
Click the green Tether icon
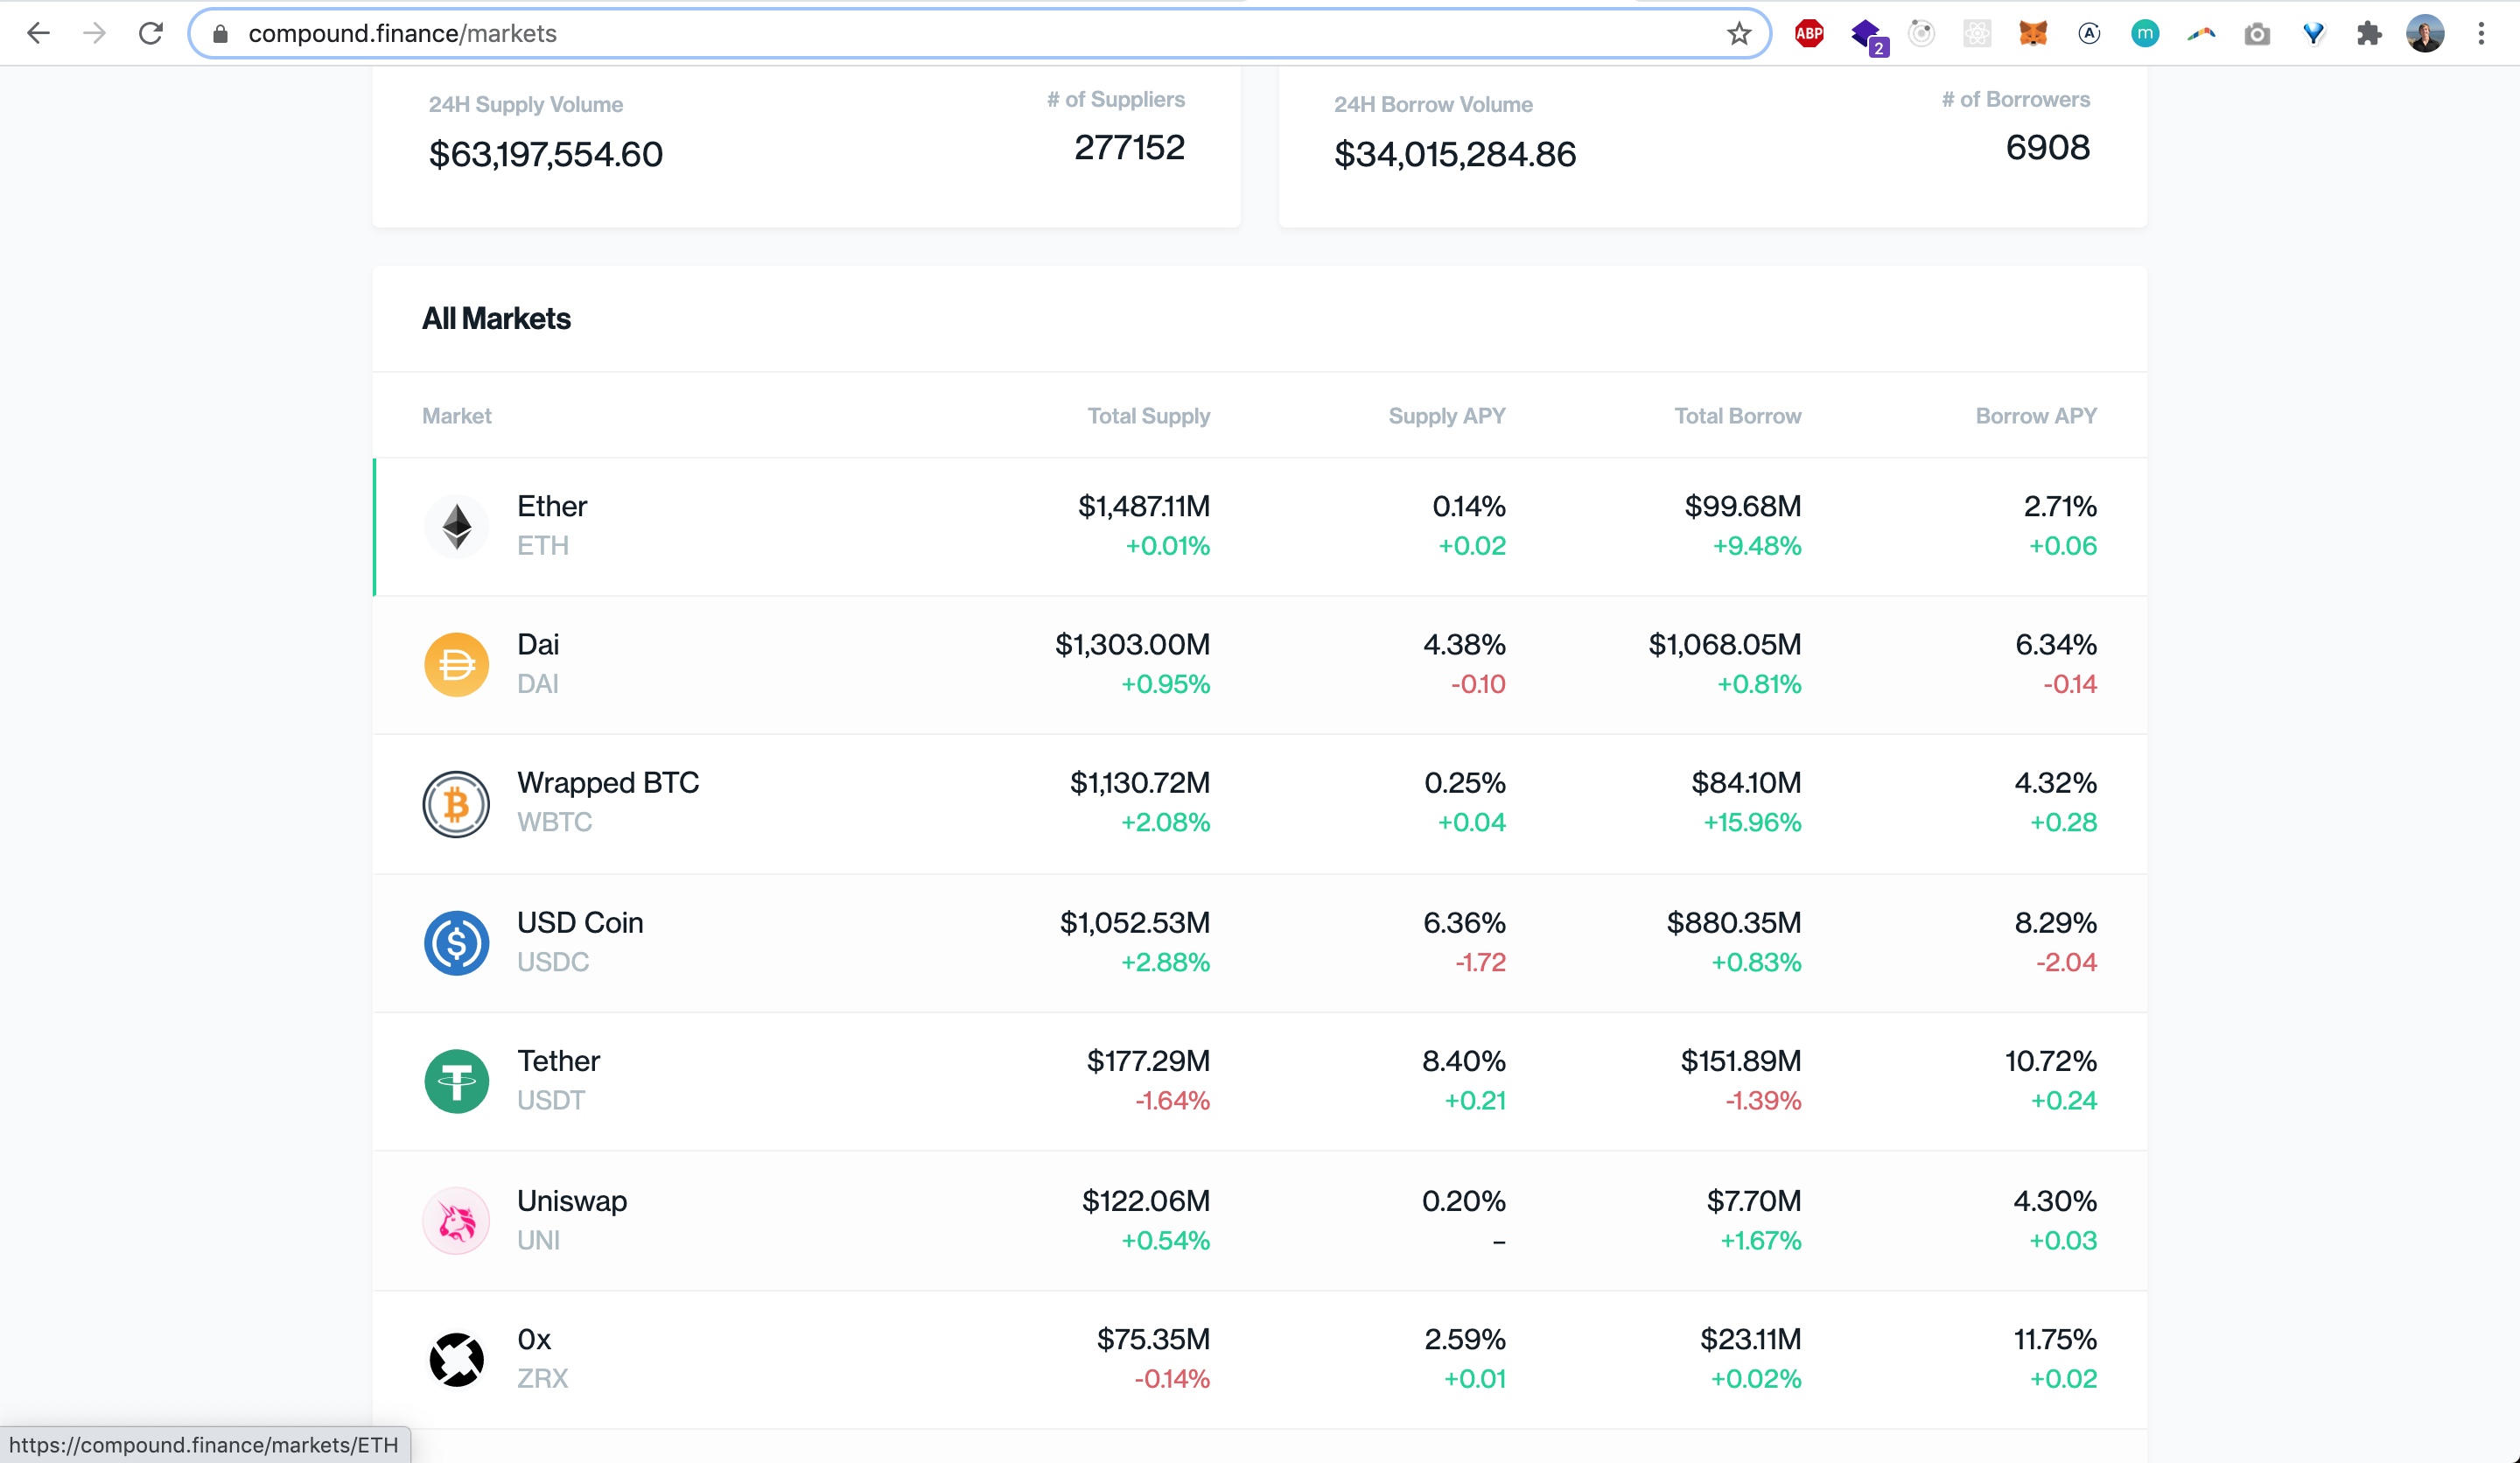tap(456, 1081)
